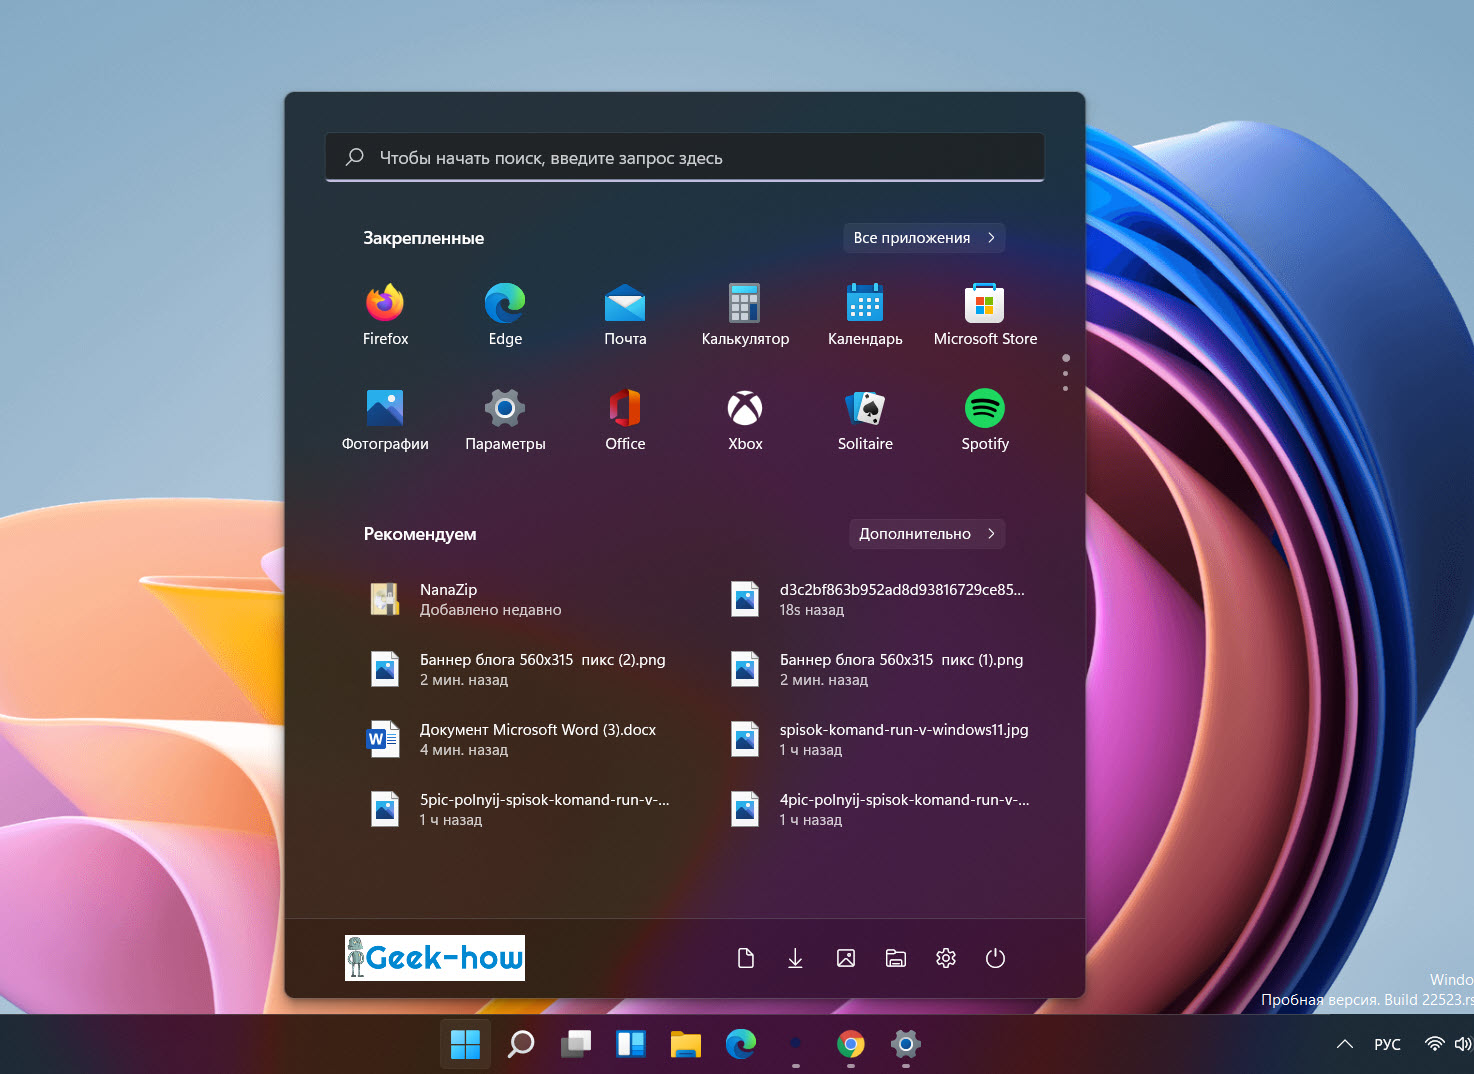This screenshot has width=1474, height=1074.
Task: Focus the Start menu search box
Action: [685, 157]
